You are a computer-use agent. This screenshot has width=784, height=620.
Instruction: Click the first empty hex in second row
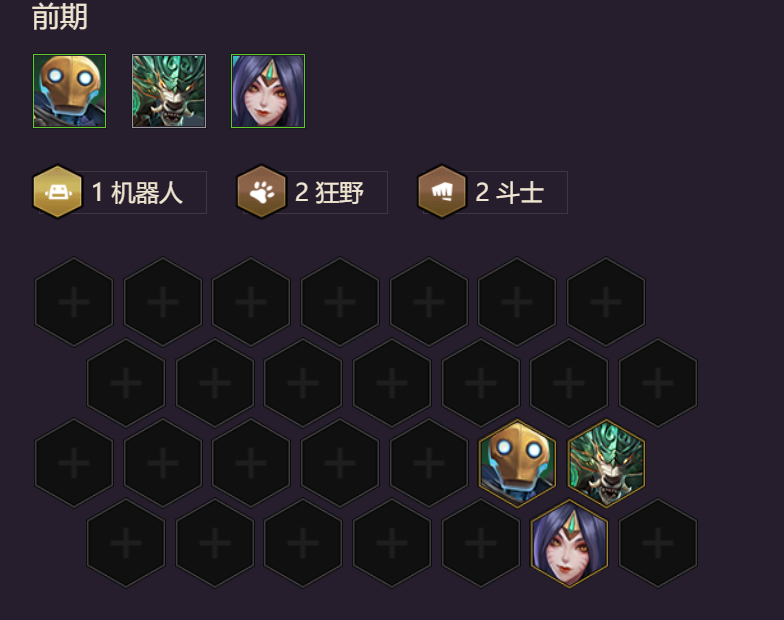point(126,383)
